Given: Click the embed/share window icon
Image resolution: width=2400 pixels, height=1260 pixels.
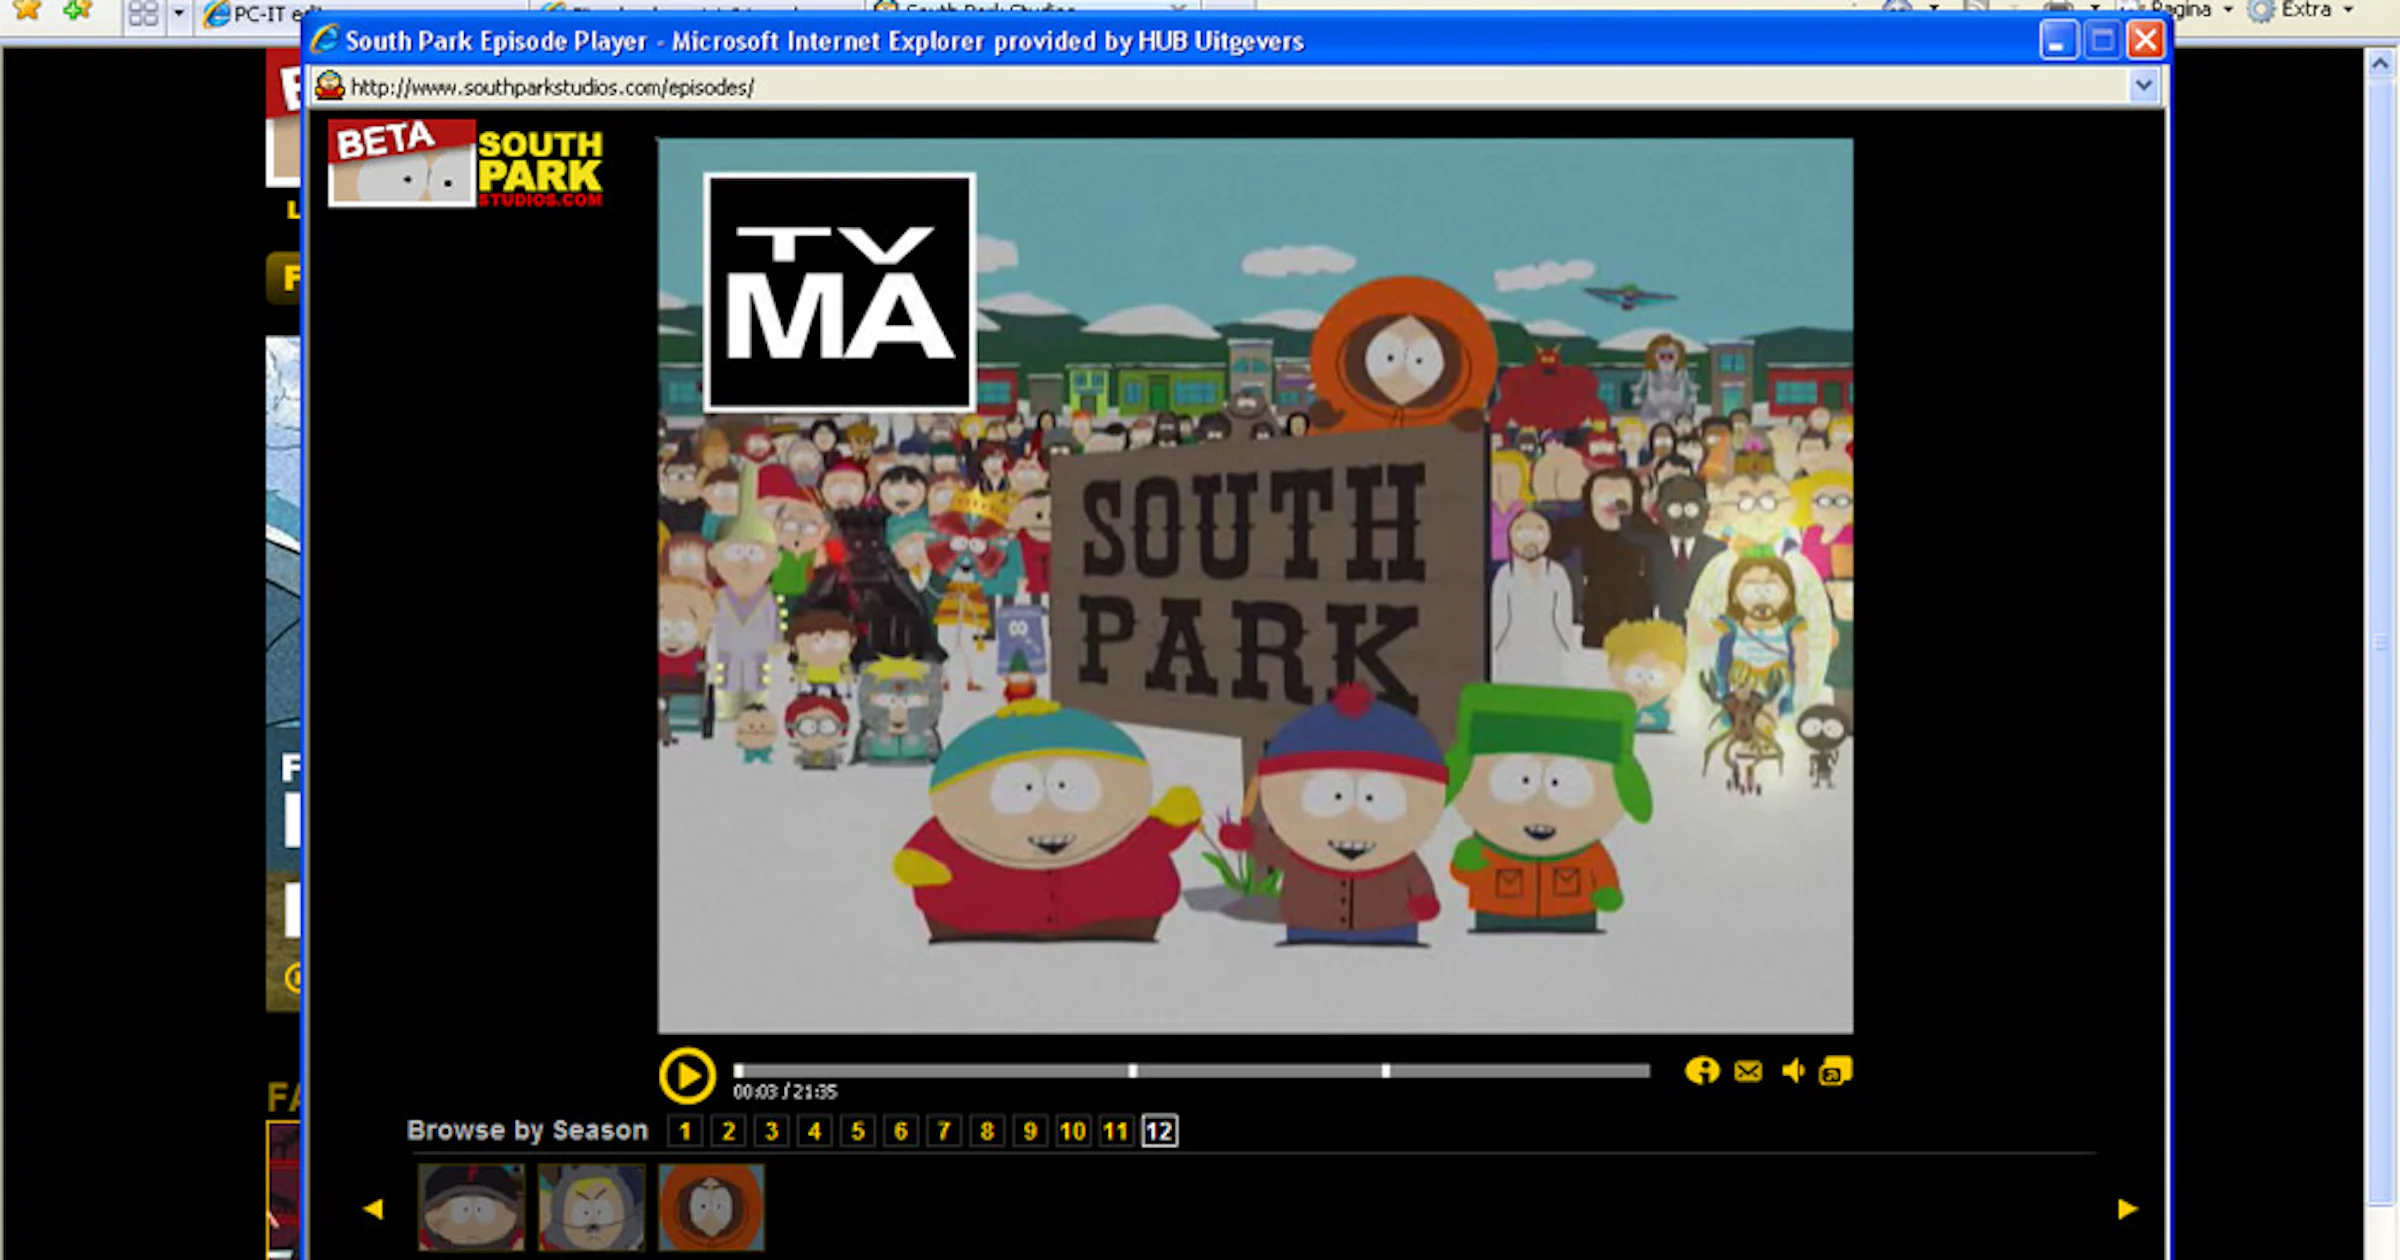Looking at the screenshot, I should [x=1836, y=1071].
